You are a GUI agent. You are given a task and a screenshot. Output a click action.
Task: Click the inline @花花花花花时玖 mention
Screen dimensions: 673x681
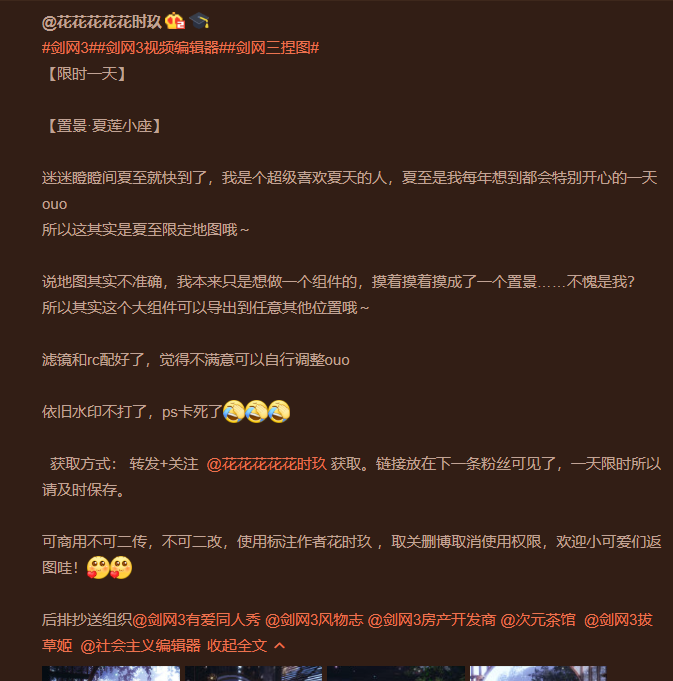pos(267,464)
